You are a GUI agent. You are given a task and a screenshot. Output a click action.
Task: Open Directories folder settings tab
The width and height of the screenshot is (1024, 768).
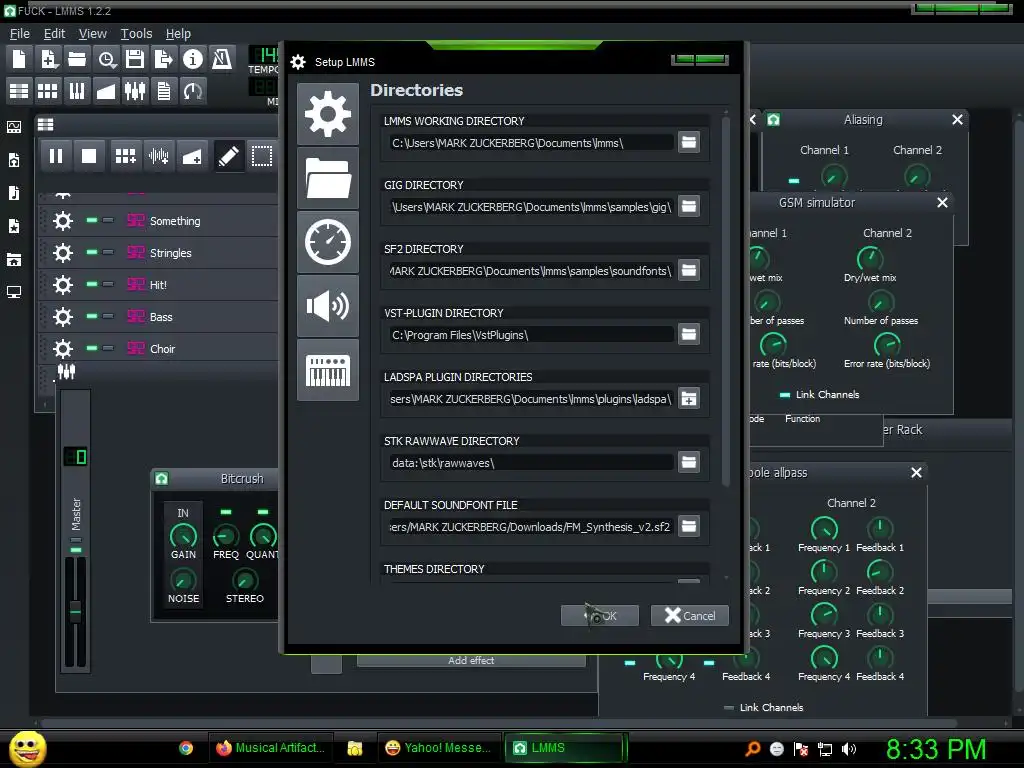(328, 178)
